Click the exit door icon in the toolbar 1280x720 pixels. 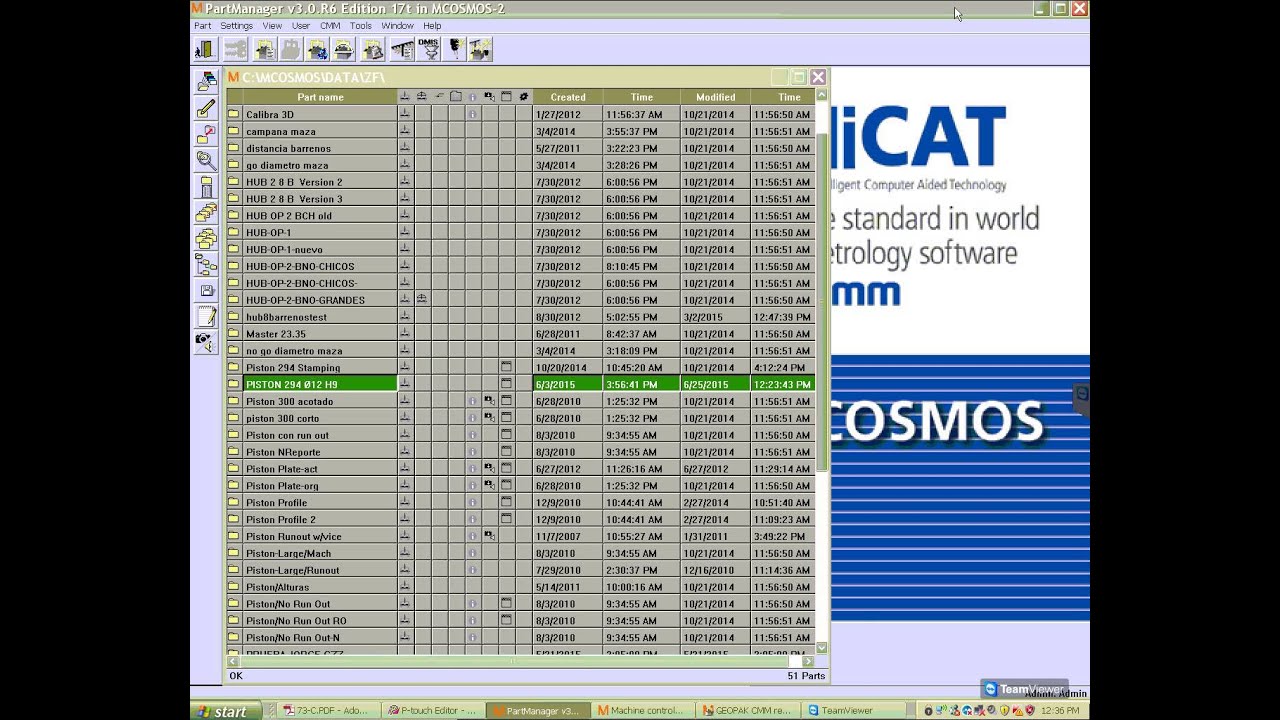(205, 49)
